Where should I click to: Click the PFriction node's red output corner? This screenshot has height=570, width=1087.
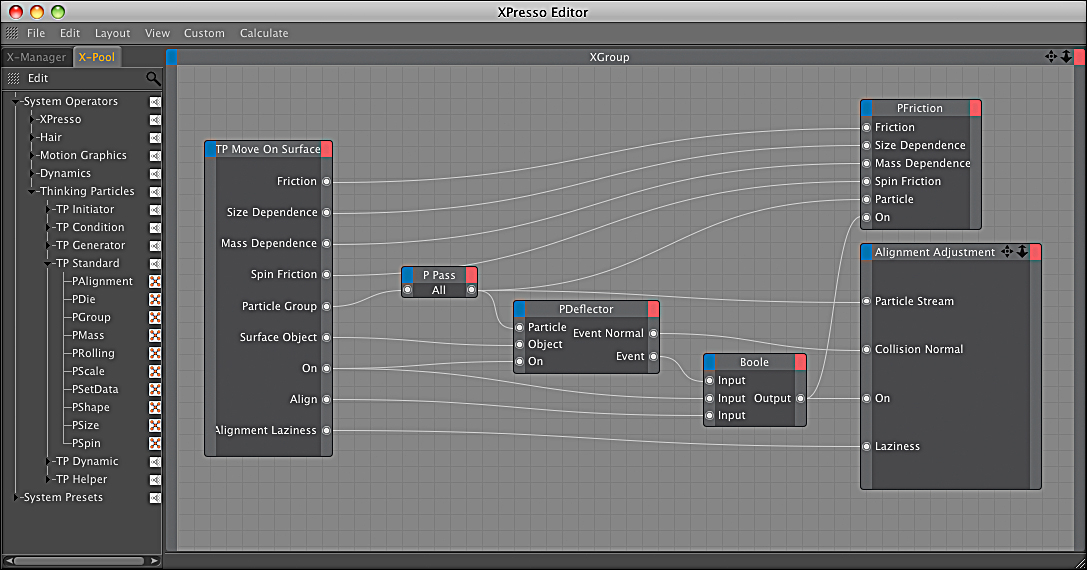point(975,108)
